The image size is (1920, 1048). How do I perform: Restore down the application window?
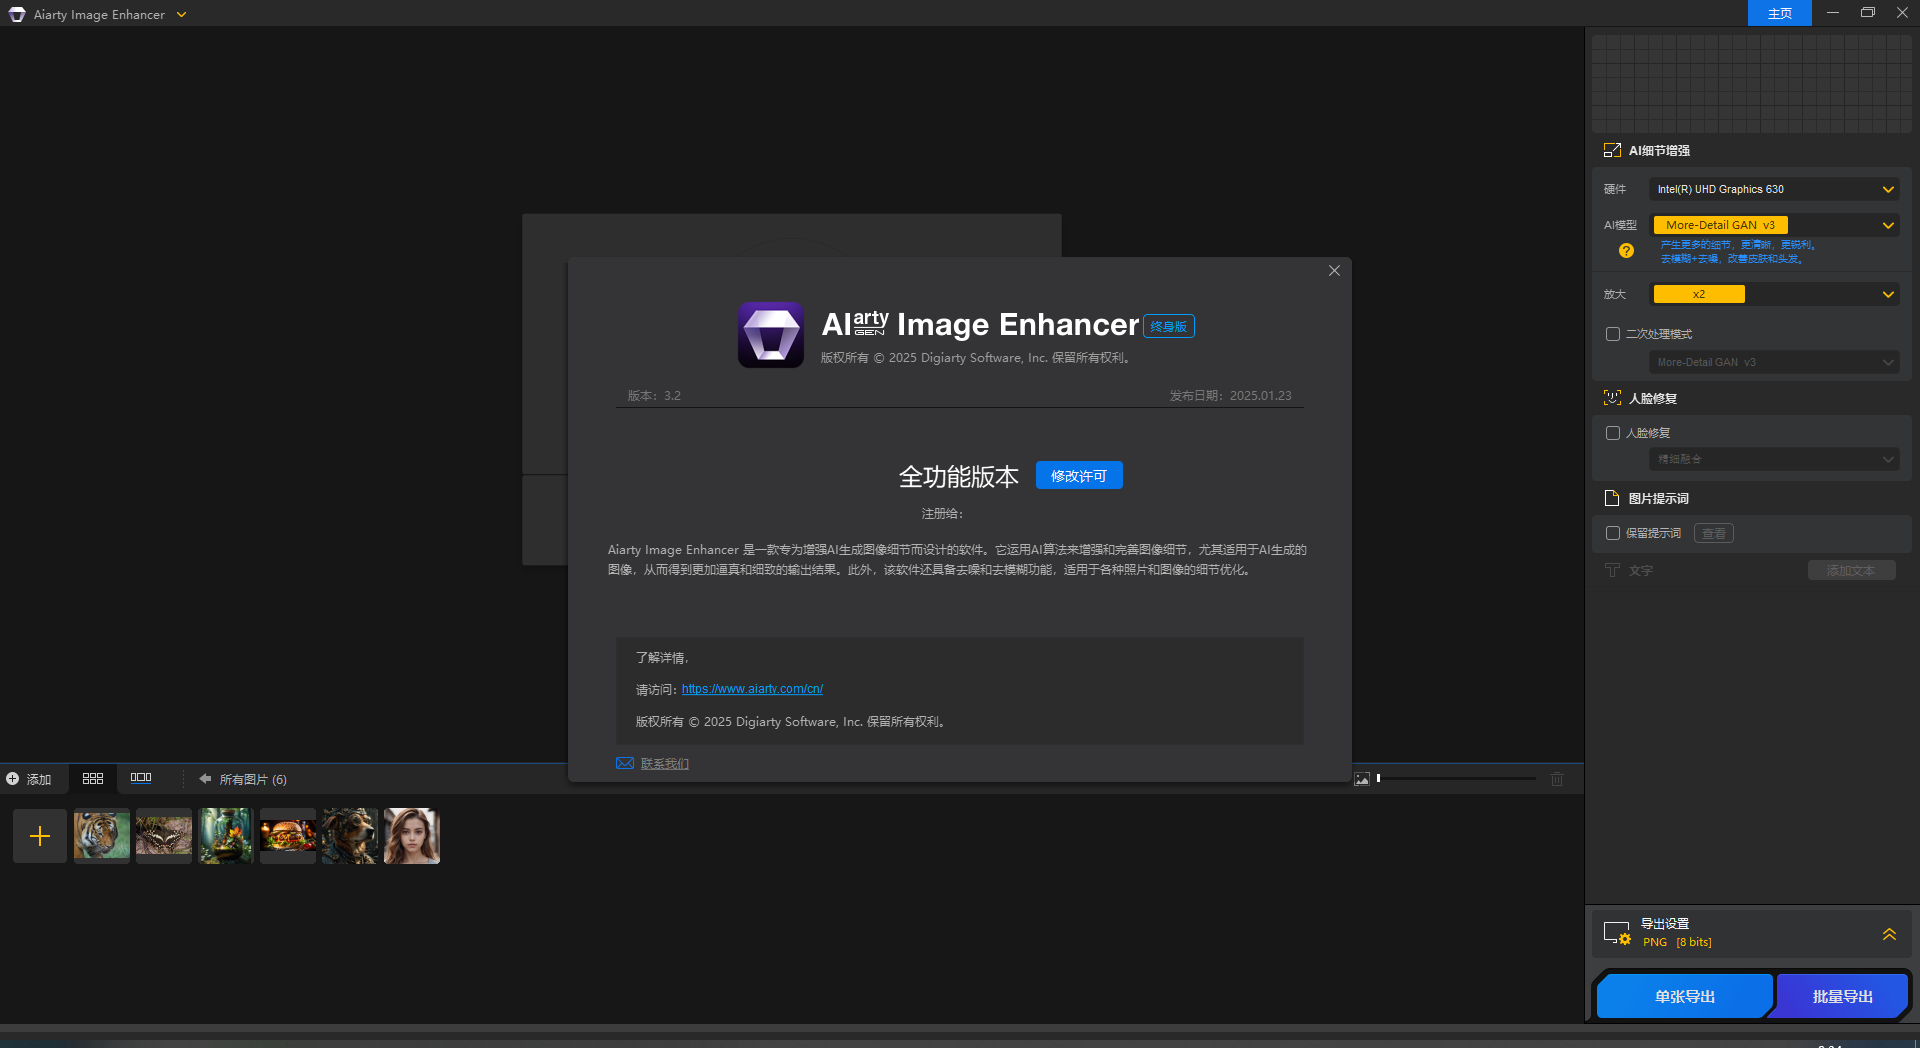pyautogui.click(x=1867, y=13)
